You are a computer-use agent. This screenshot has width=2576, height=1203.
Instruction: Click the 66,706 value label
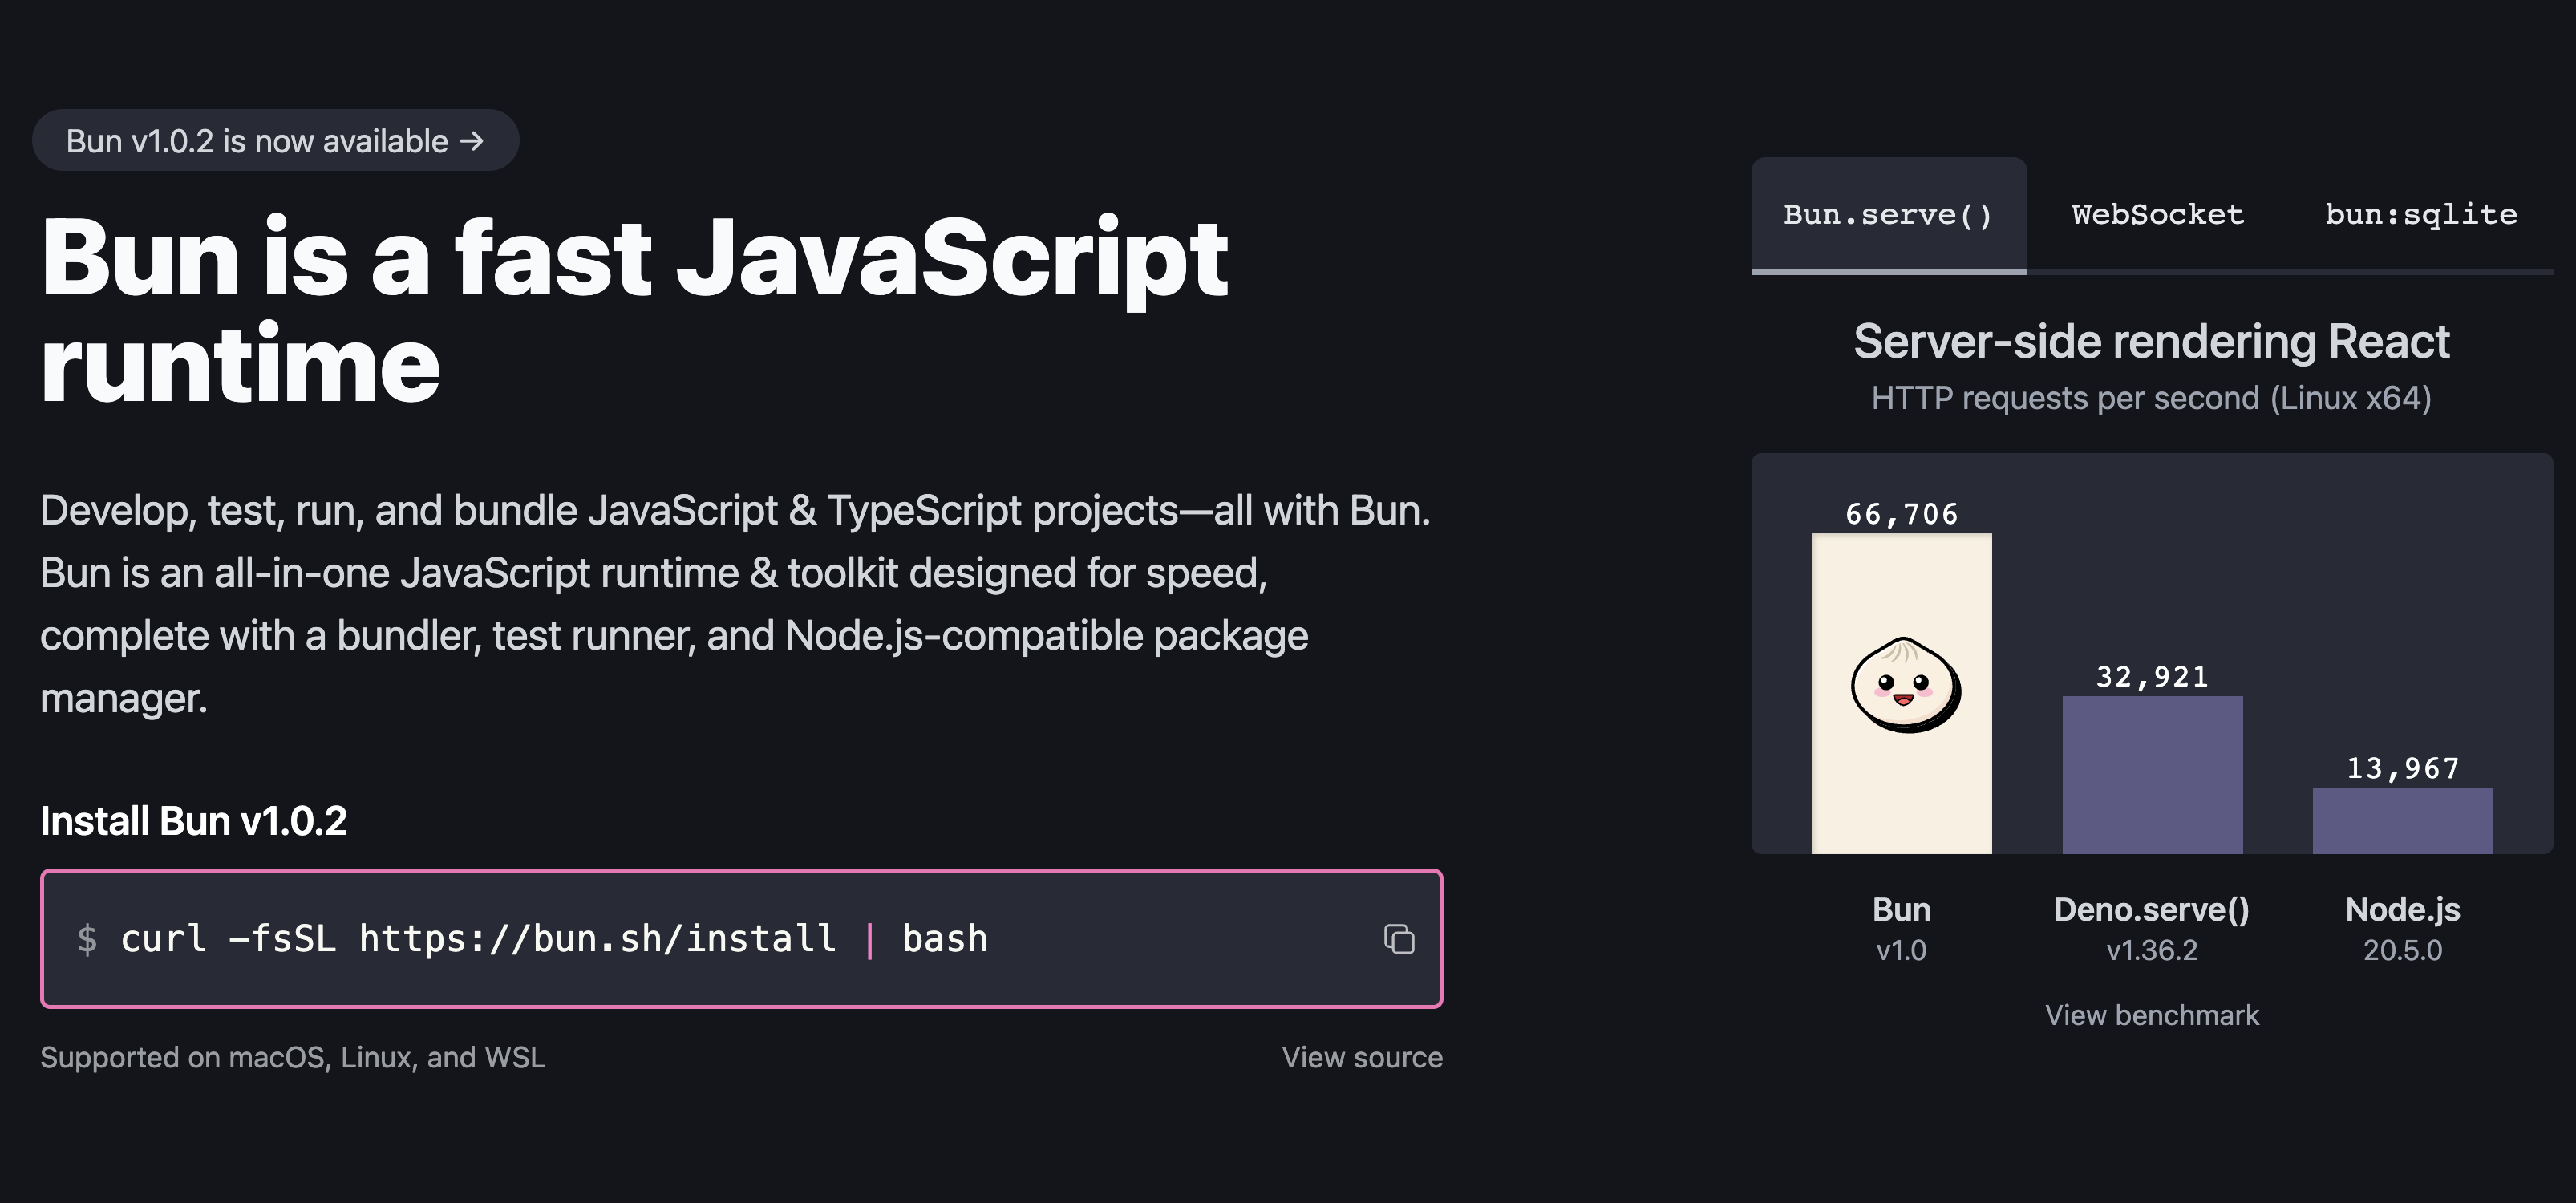pos(1901,514)
